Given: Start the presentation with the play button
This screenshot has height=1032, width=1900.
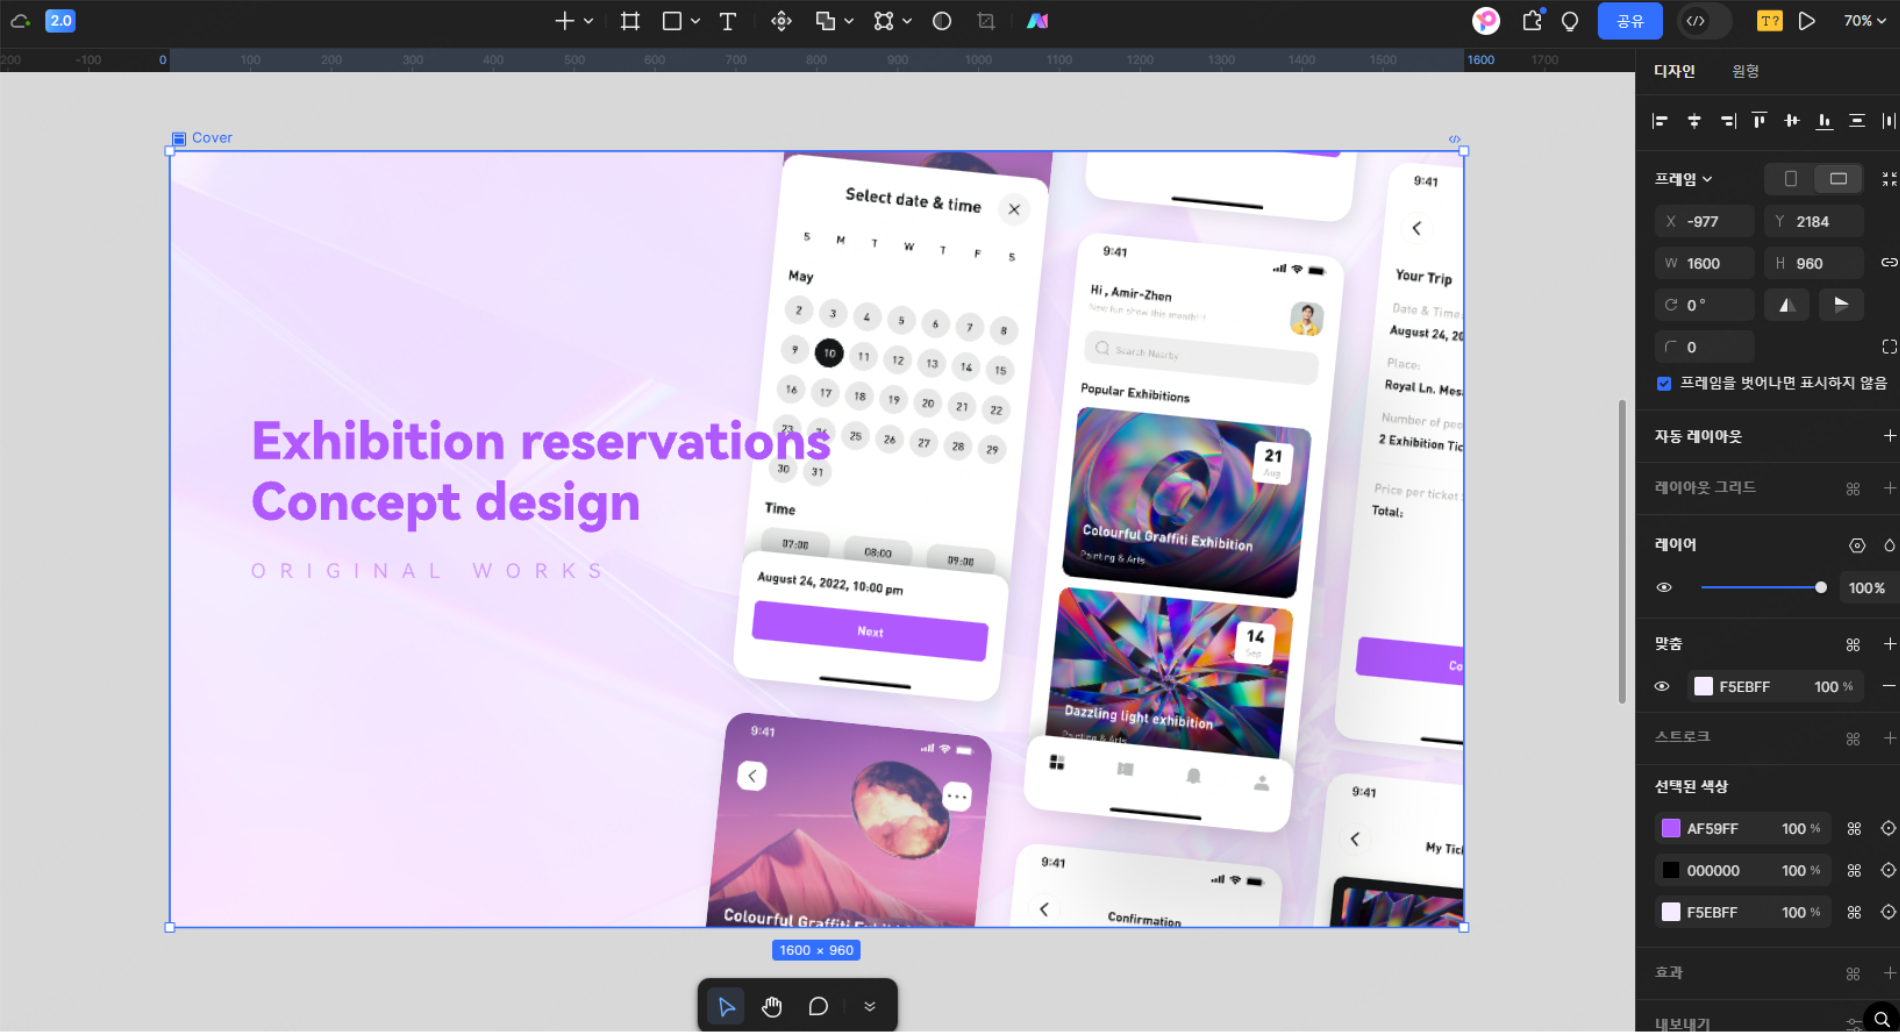Looking at the screenshot, I should [1807, 20].
